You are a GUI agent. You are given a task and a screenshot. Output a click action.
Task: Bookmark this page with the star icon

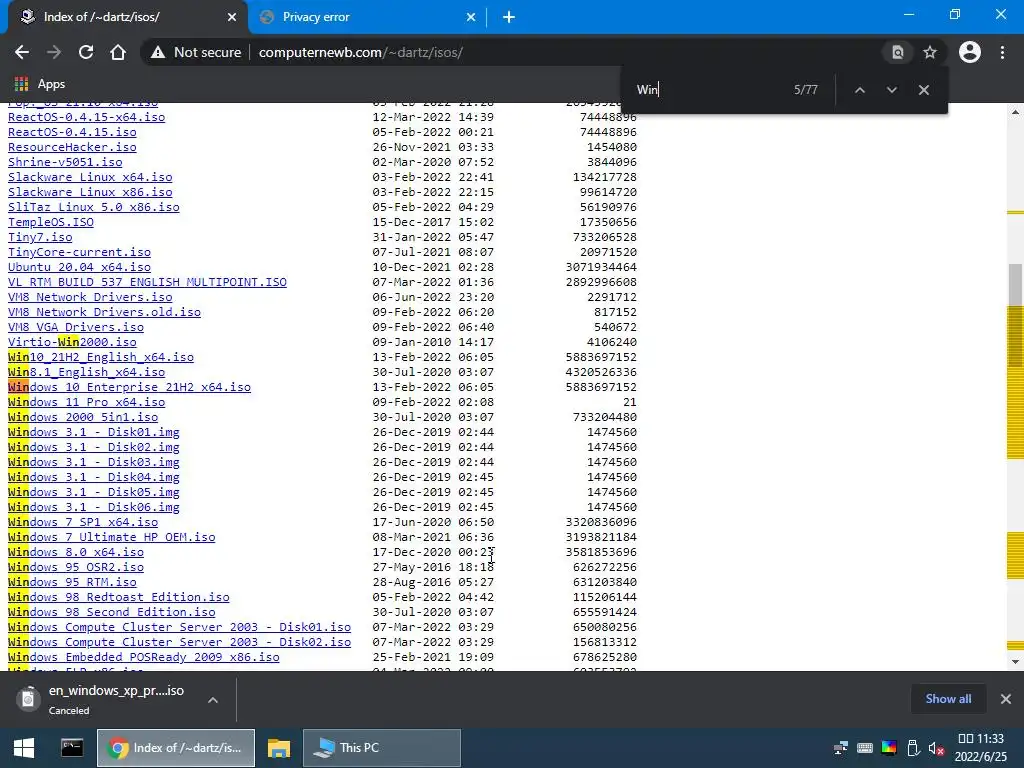pos(930,52)
